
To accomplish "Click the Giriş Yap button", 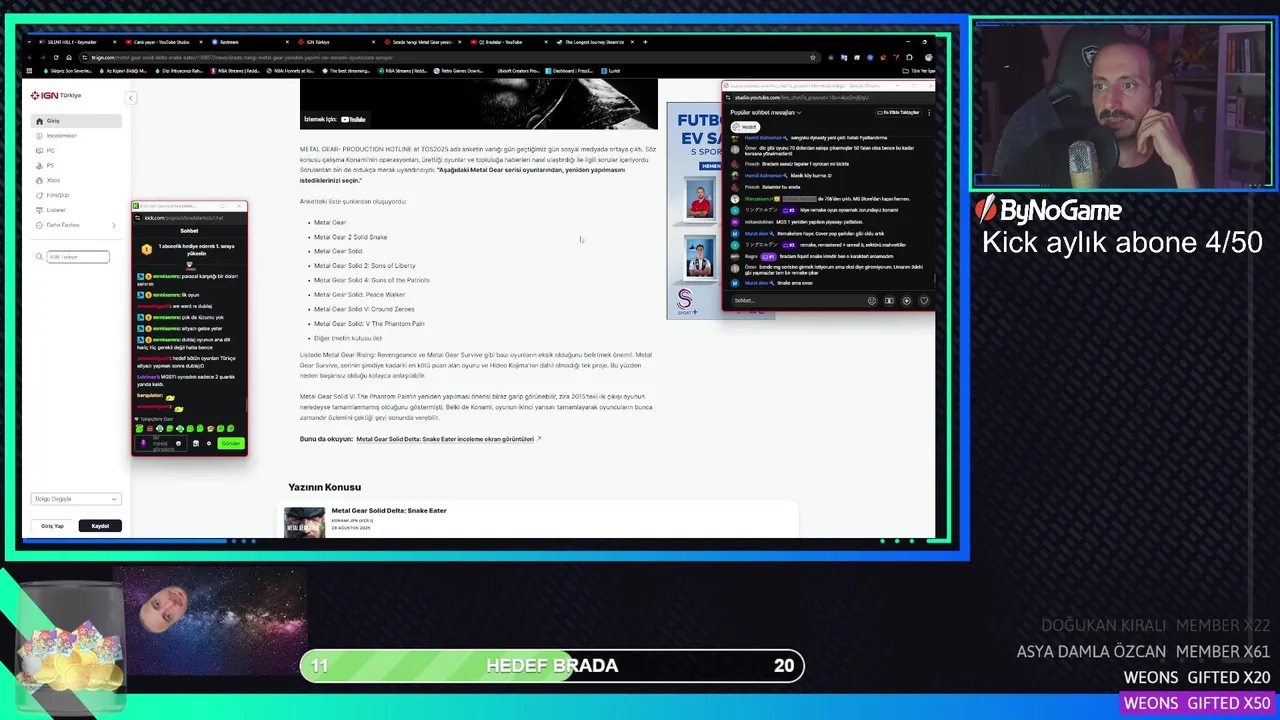I will click(52, 526).
